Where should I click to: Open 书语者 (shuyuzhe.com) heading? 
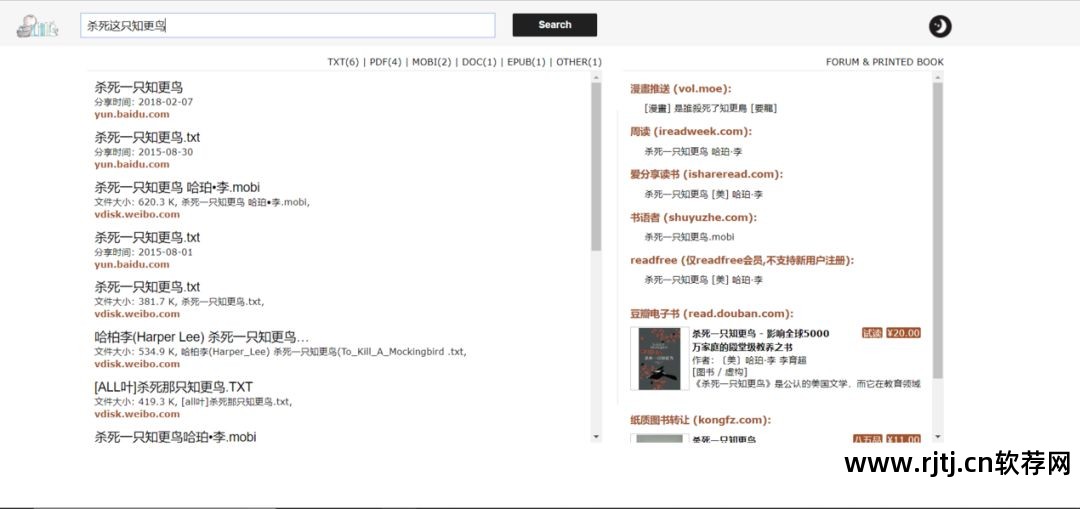[x=693, y=218]
